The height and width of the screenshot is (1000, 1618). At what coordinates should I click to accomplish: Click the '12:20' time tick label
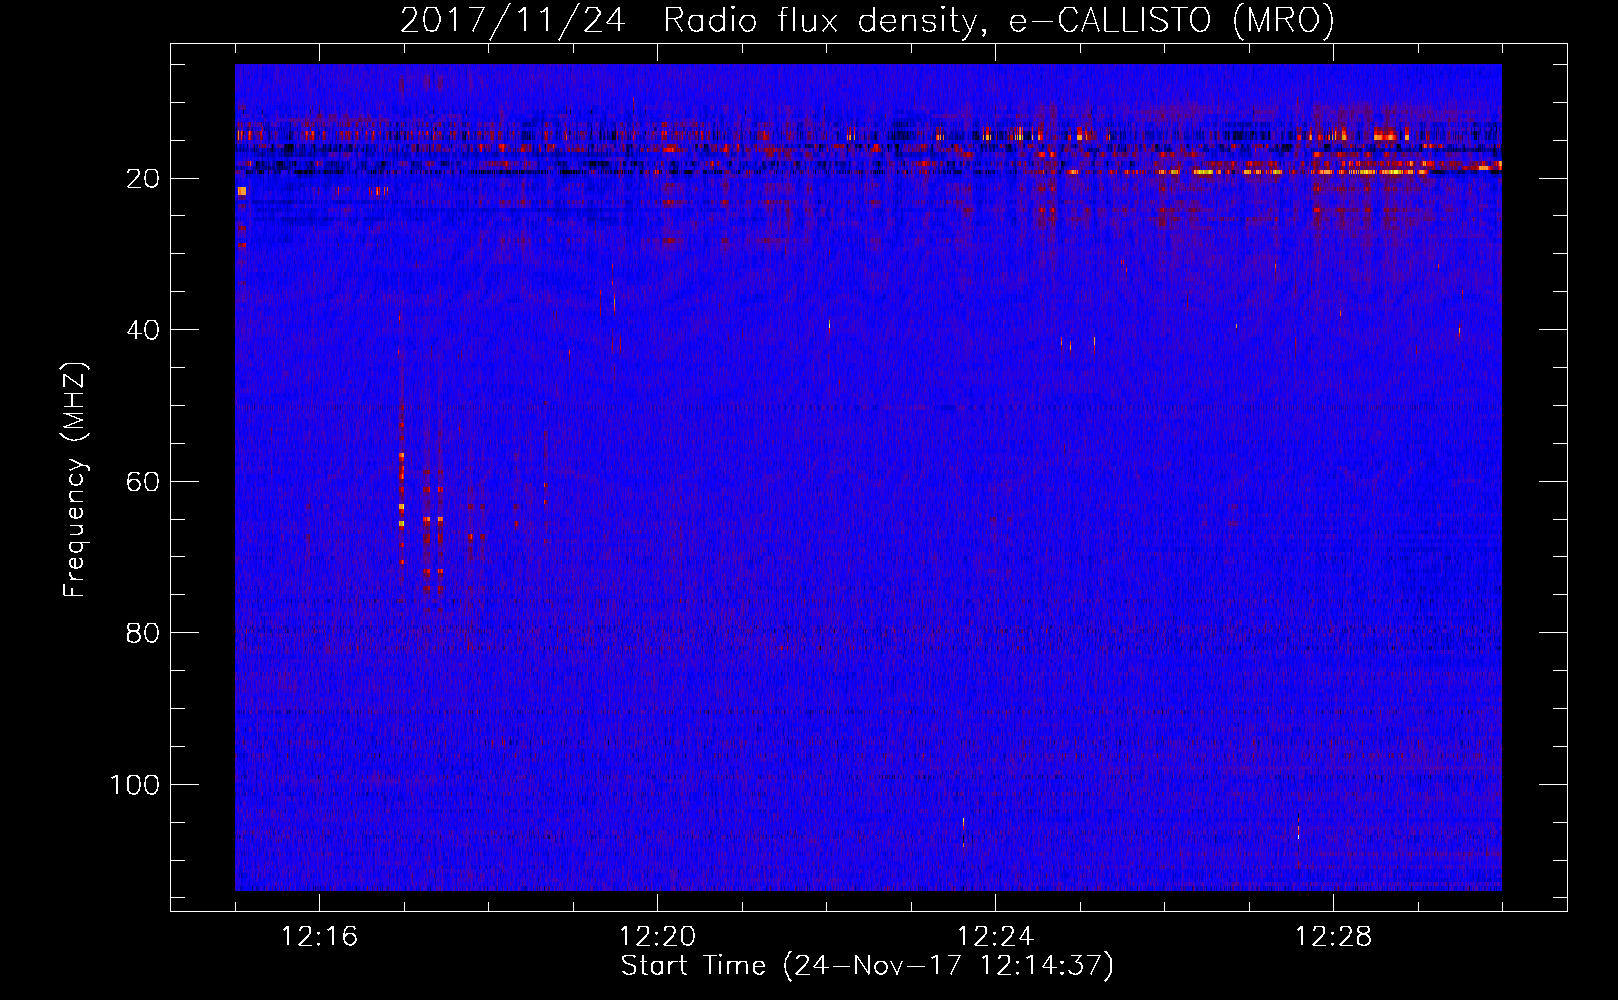657,937
